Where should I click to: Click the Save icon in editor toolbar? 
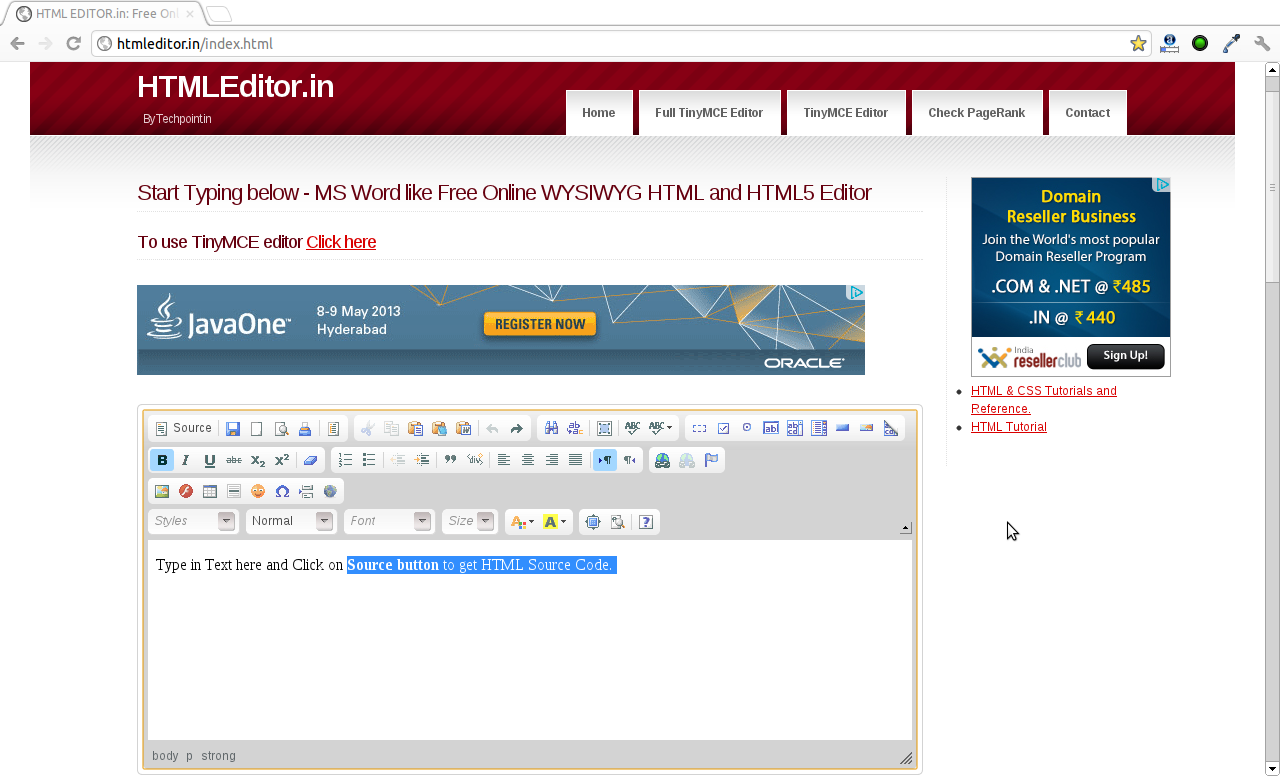[x=233, y=429]
